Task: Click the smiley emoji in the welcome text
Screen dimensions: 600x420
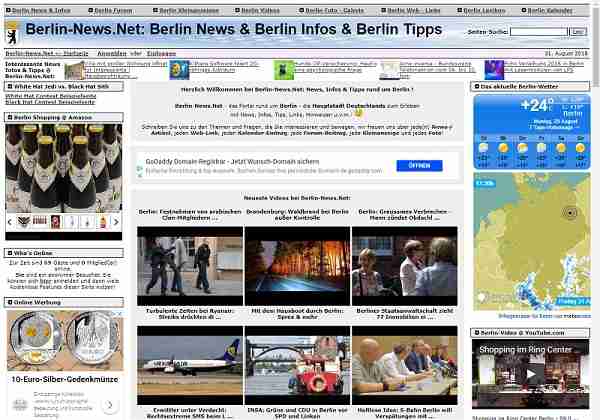Action: click(x=358, y=113)
